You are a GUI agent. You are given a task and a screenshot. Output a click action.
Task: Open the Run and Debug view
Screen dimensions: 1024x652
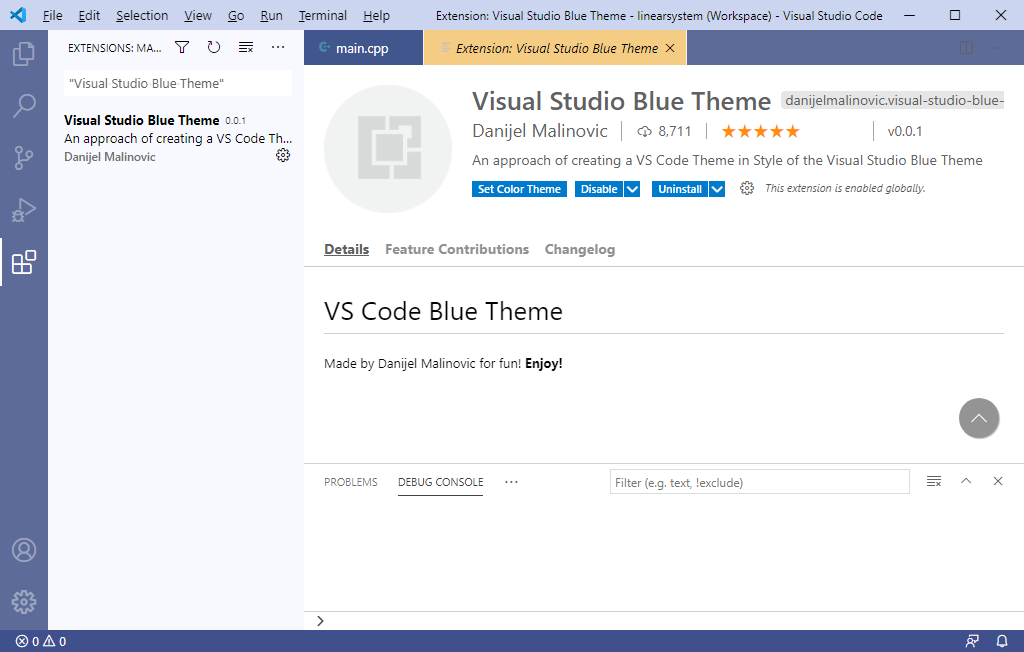click(x=24, y=210)
